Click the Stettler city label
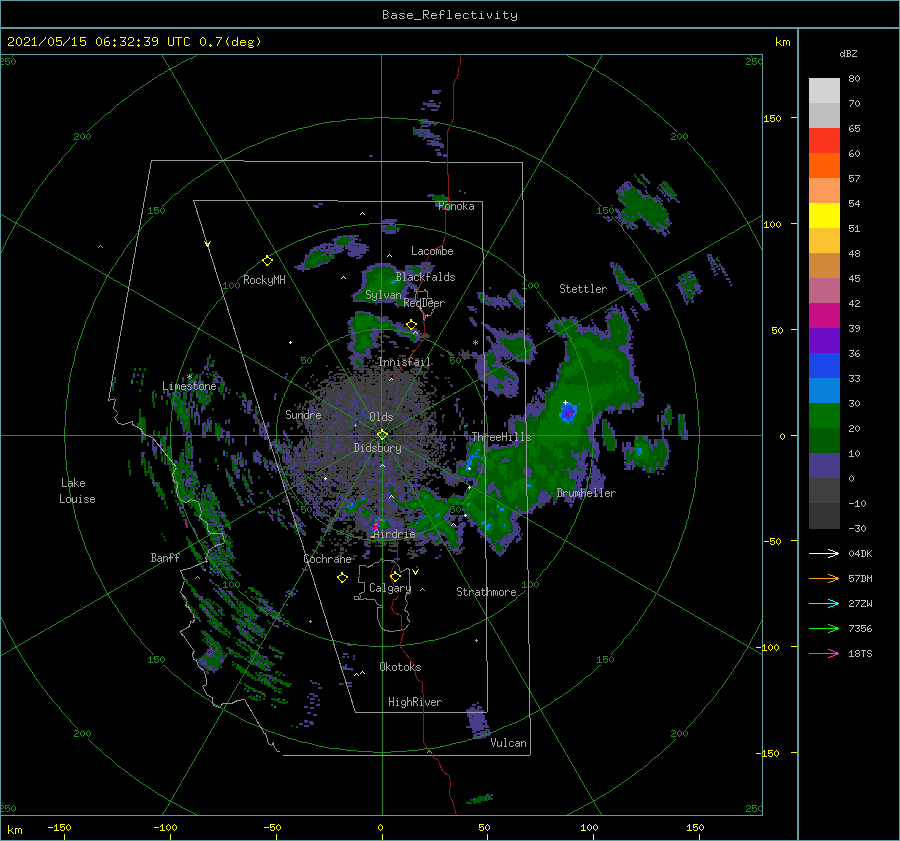 click(x=583, y=289)
